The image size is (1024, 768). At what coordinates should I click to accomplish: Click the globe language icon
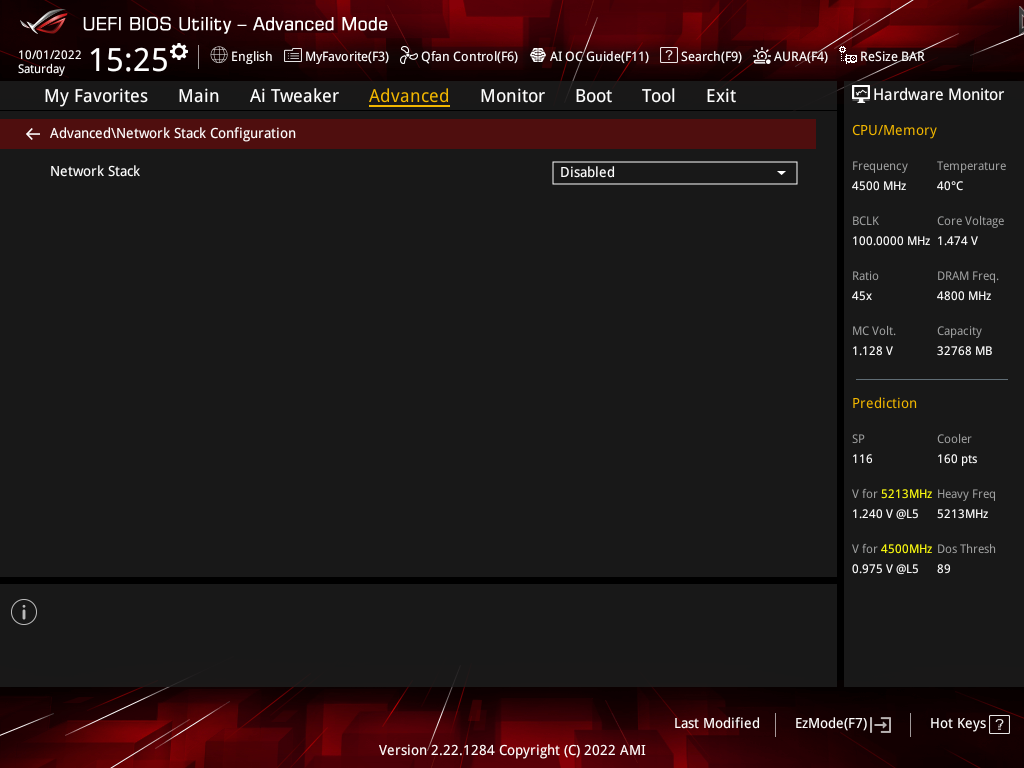pyautogui.click(x=219, y=56)
